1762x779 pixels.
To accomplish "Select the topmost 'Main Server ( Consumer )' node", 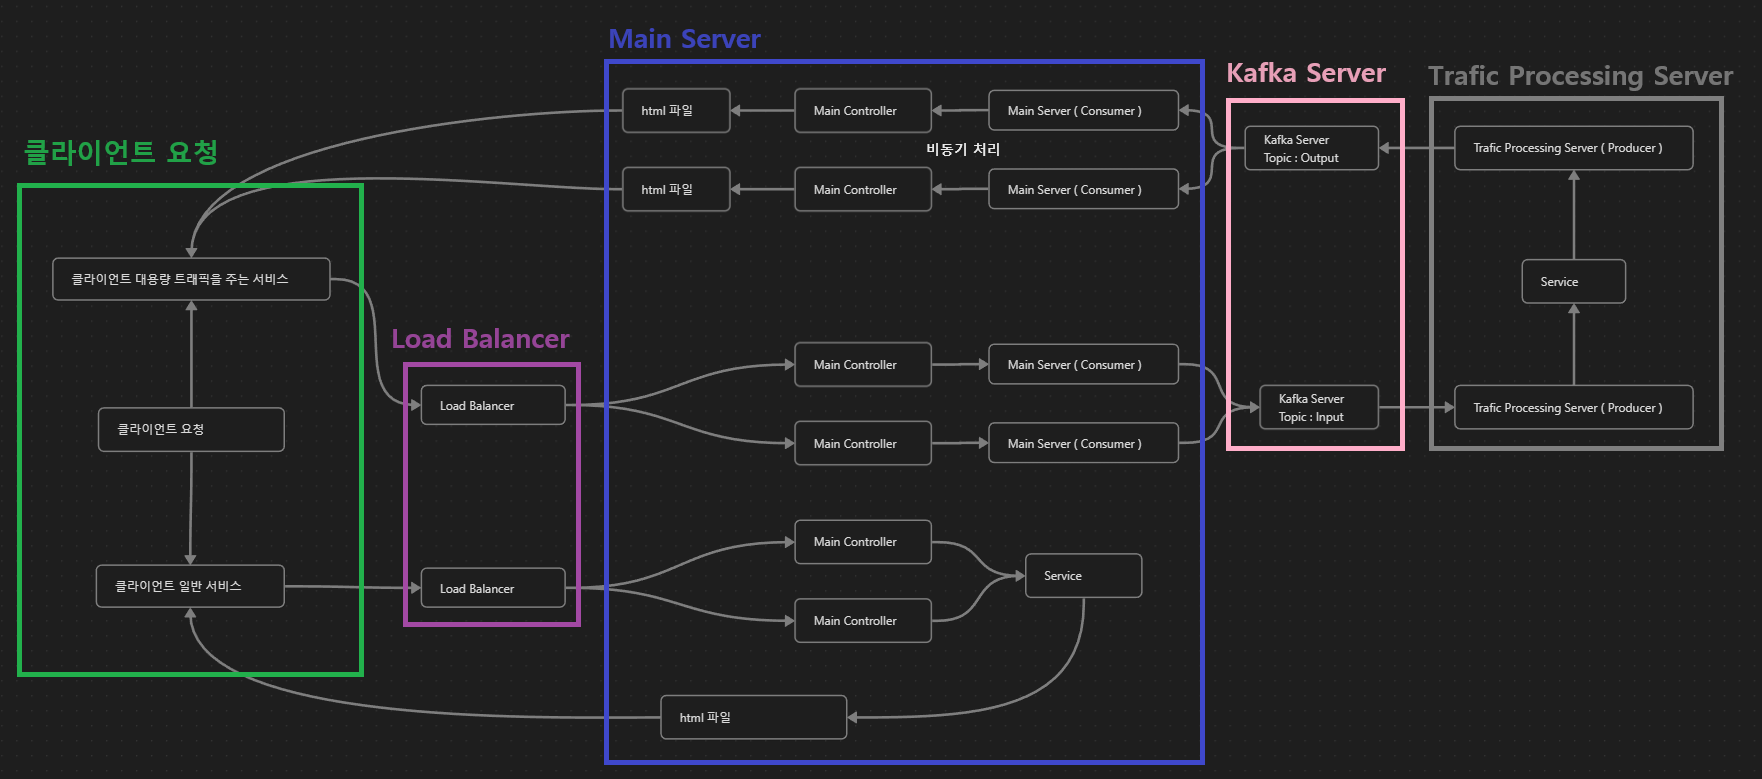I will tap(1084, 110).
